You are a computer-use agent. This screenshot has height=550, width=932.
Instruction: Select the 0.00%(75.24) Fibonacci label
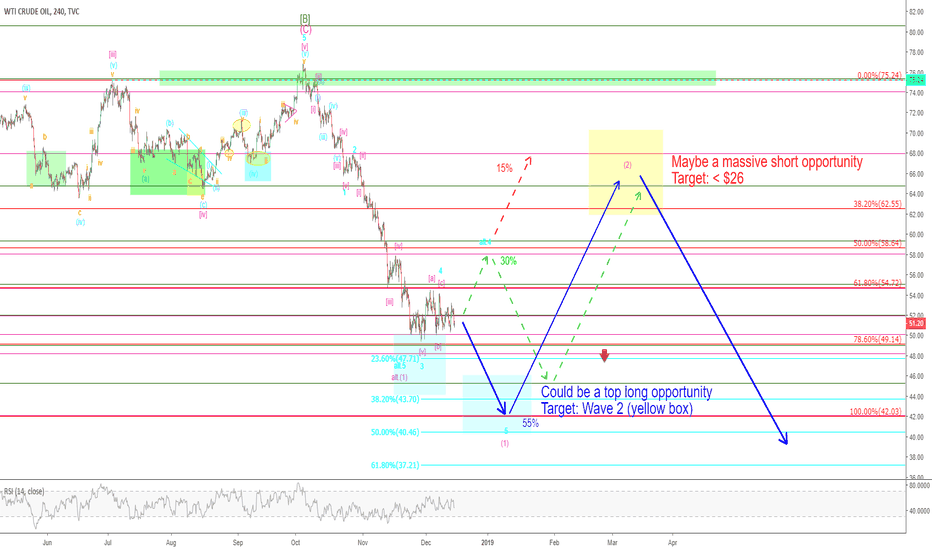click(x=879, y=76)
